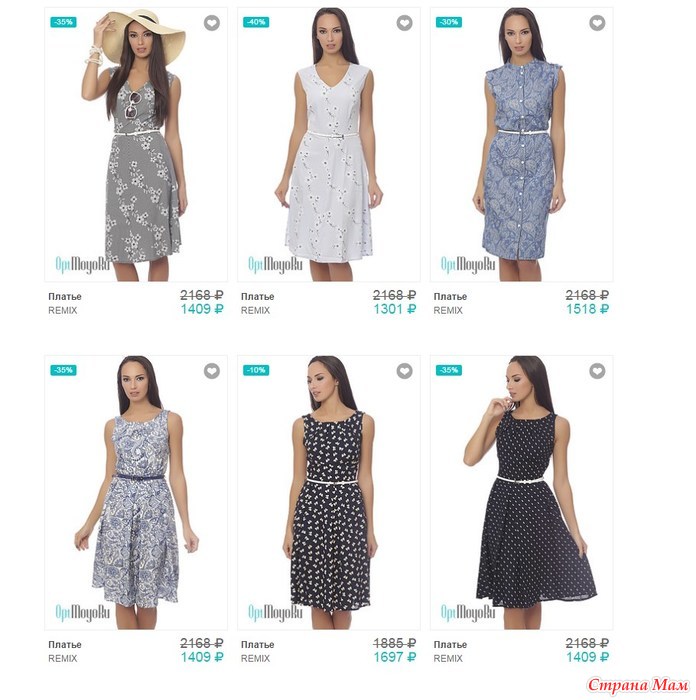Click the Страна Мам watermark logo
The width and height of the screenshot is (696, 700).
pyautogui.click(x=638, y=685)
